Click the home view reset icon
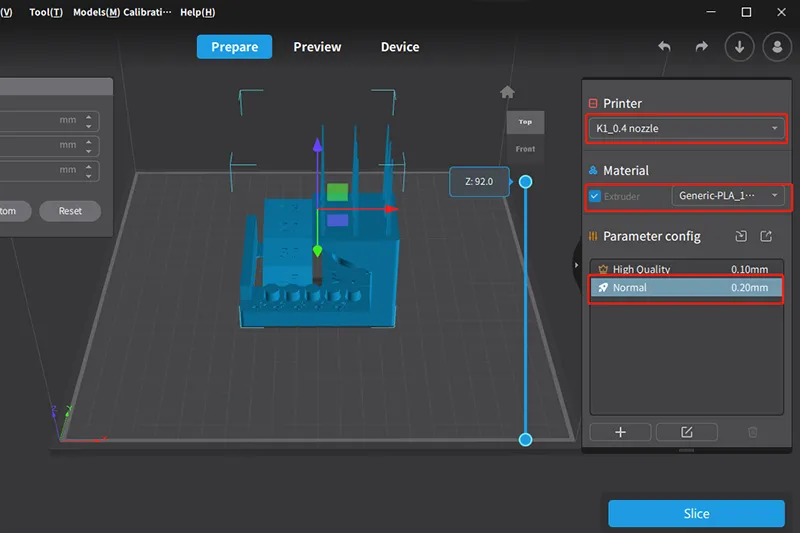 pyautogui.click(x=507, y=92)
